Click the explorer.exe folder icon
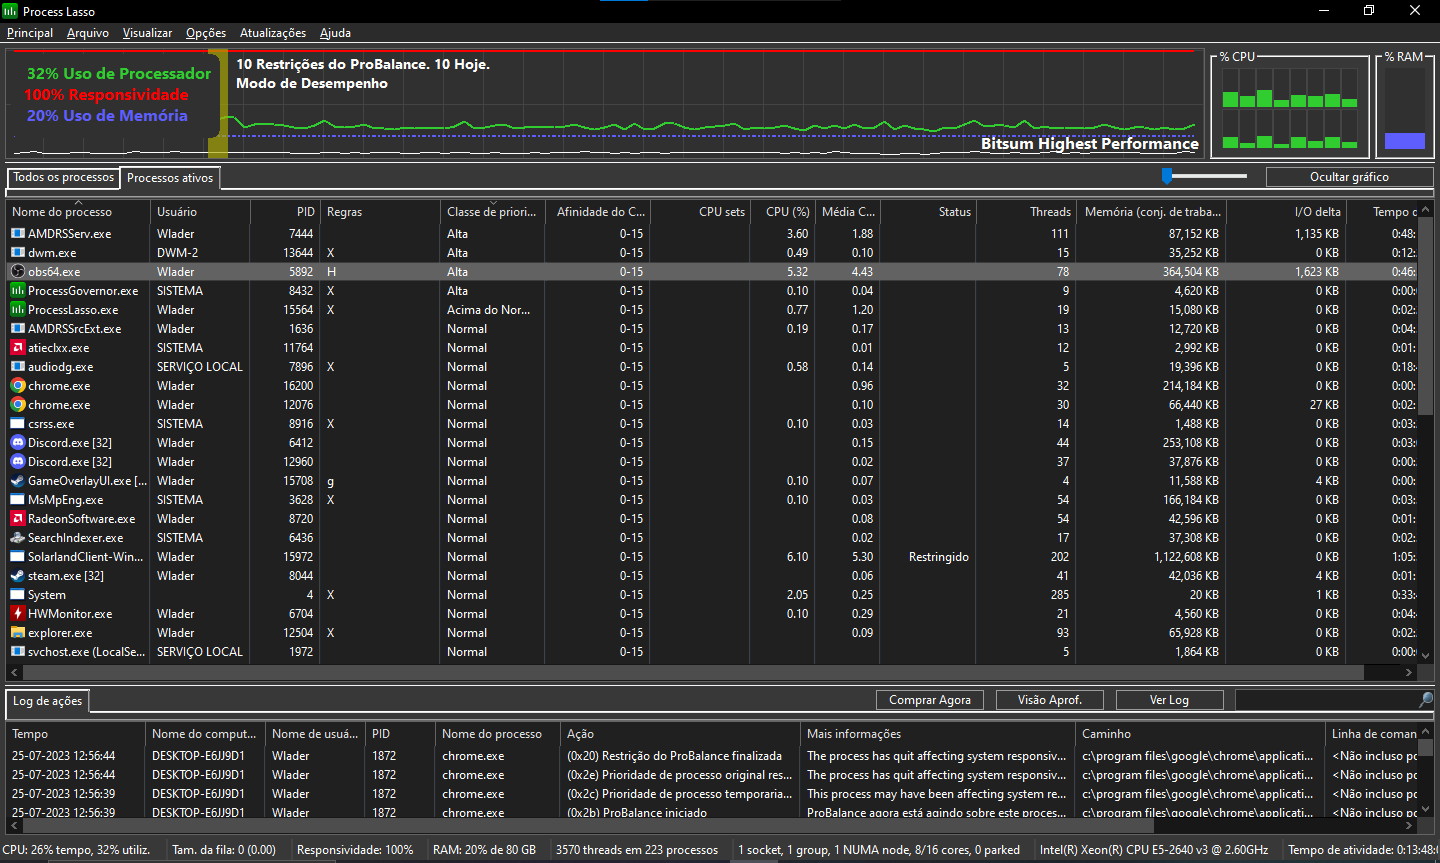The image size is (1440, 863). pos(18,633)
